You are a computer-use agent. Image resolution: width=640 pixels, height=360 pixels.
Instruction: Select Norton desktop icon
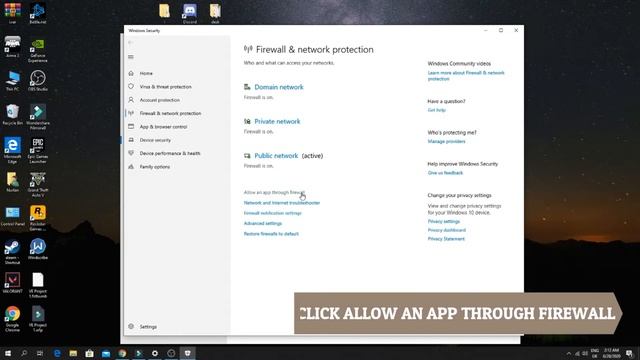[x=12, y=182]
